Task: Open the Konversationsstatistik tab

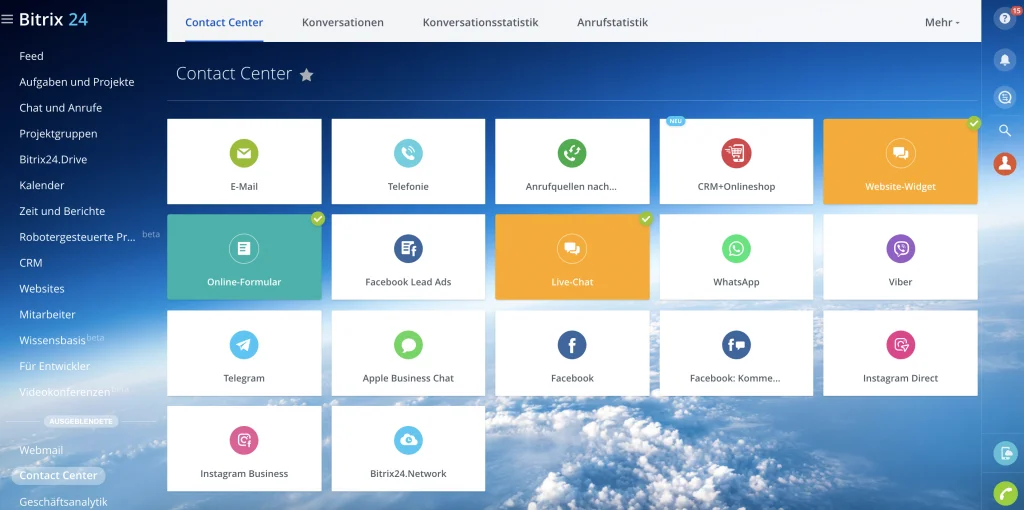Action: (x=481, y=22)
